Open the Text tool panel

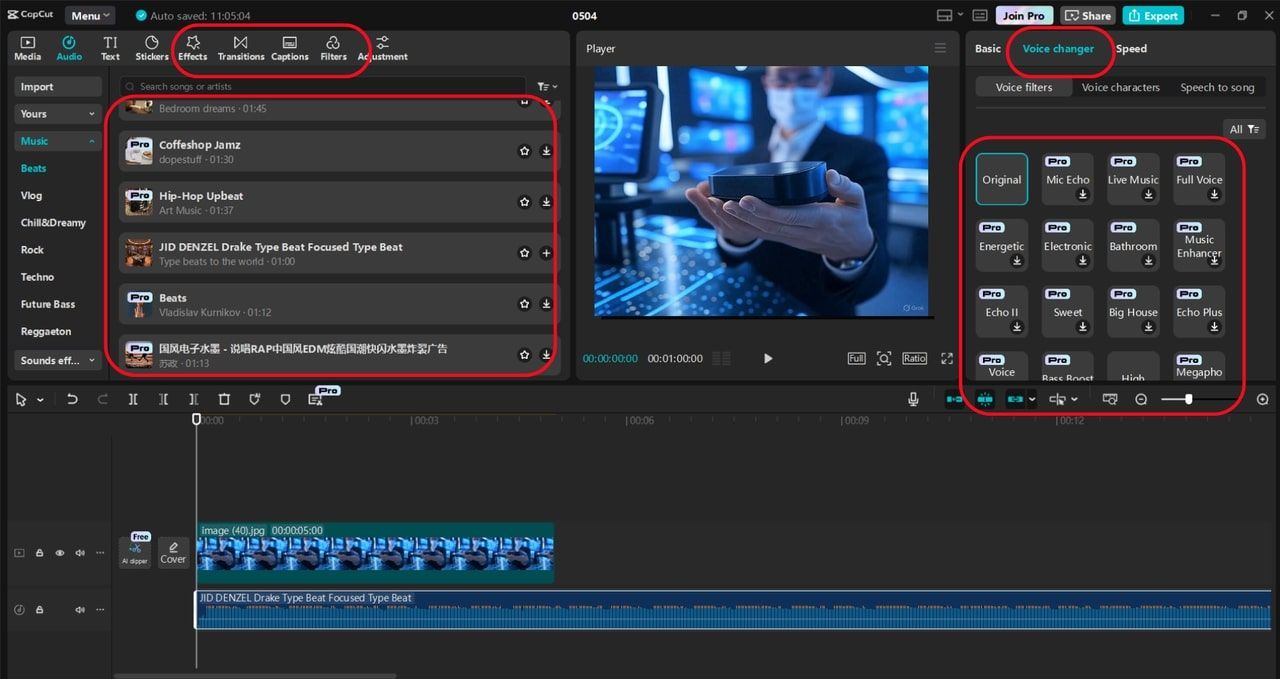click(110, 48)
